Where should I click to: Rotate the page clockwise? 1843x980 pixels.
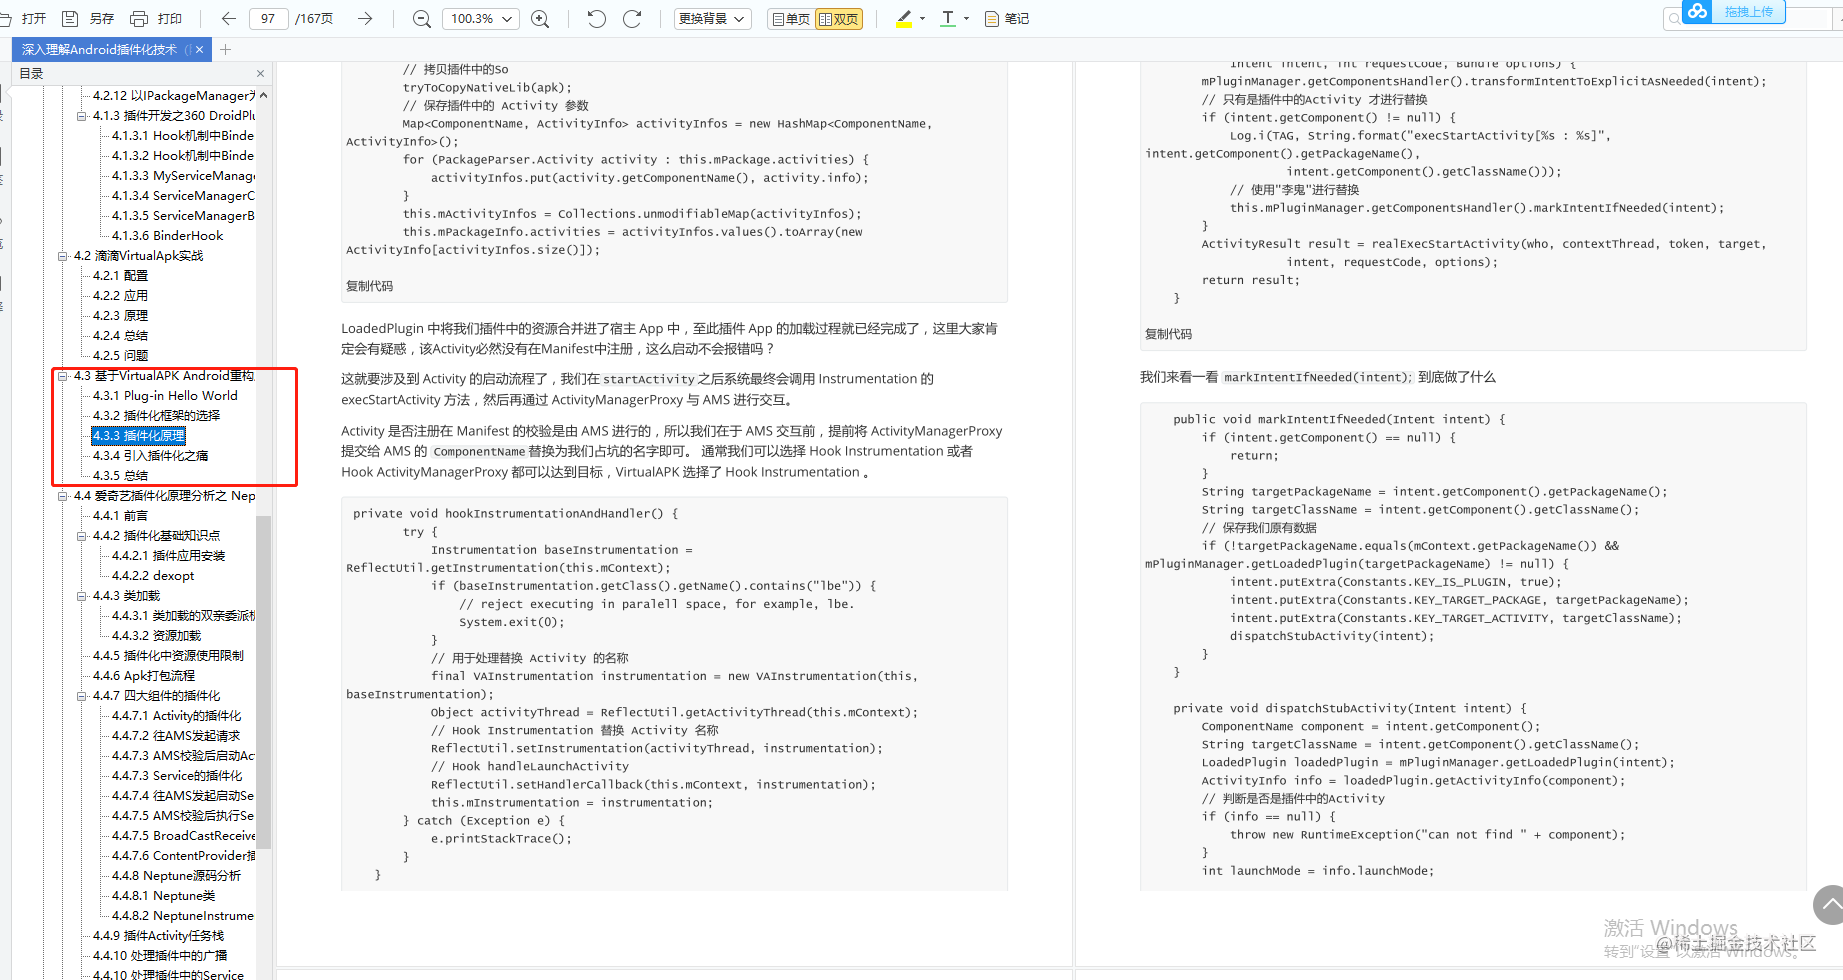pos(632,18)
